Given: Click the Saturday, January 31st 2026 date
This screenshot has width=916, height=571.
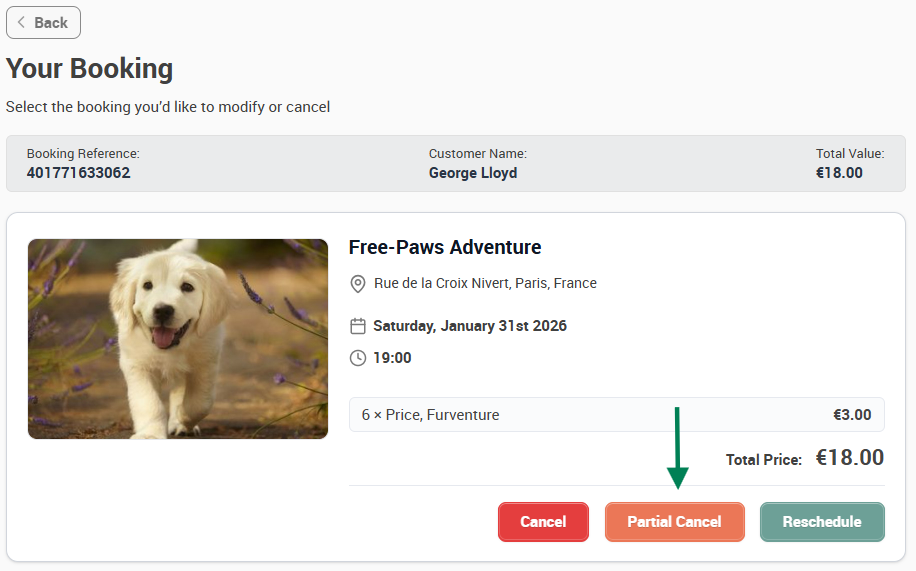Looking at the screenshot, I should [x=470, y=326].
